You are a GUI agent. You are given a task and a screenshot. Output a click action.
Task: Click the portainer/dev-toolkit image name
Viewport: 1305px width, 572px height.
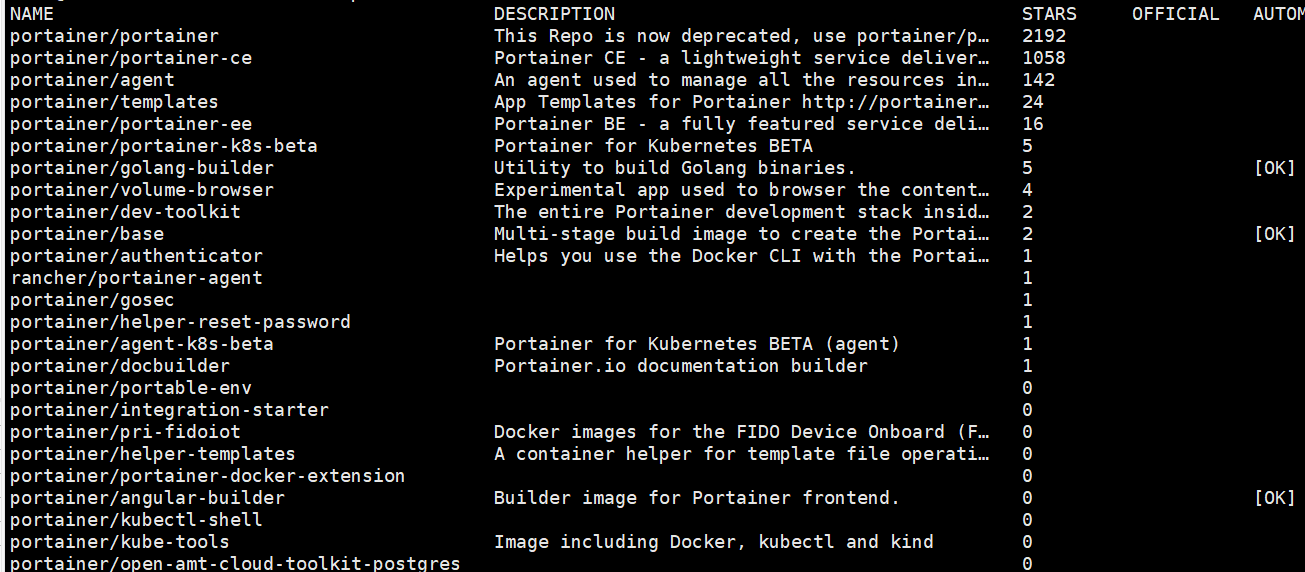click(x=125, y=212)
